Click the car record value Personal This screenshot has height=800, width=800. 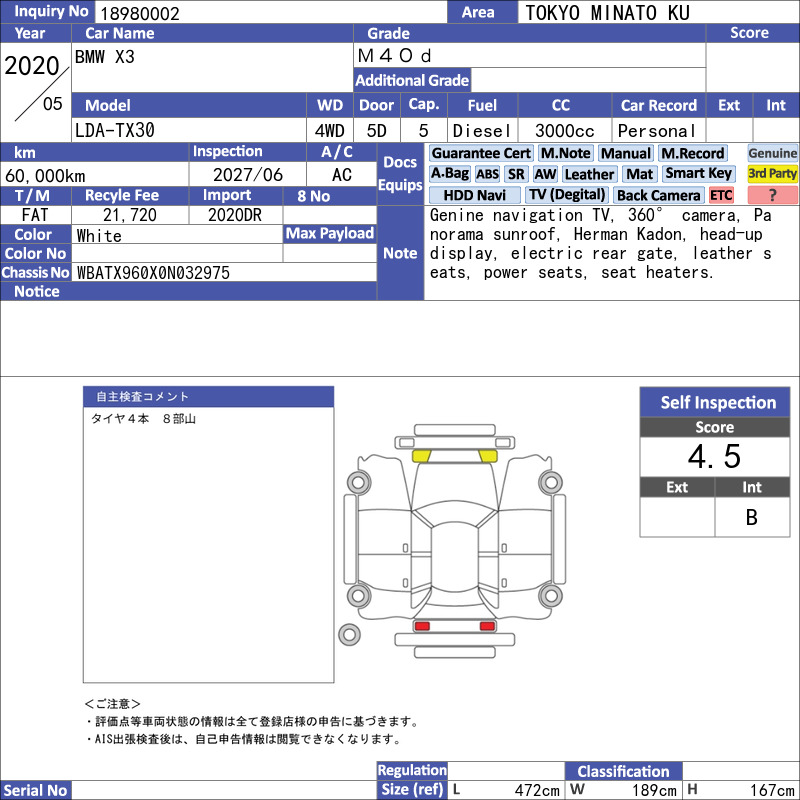point(656,131)
